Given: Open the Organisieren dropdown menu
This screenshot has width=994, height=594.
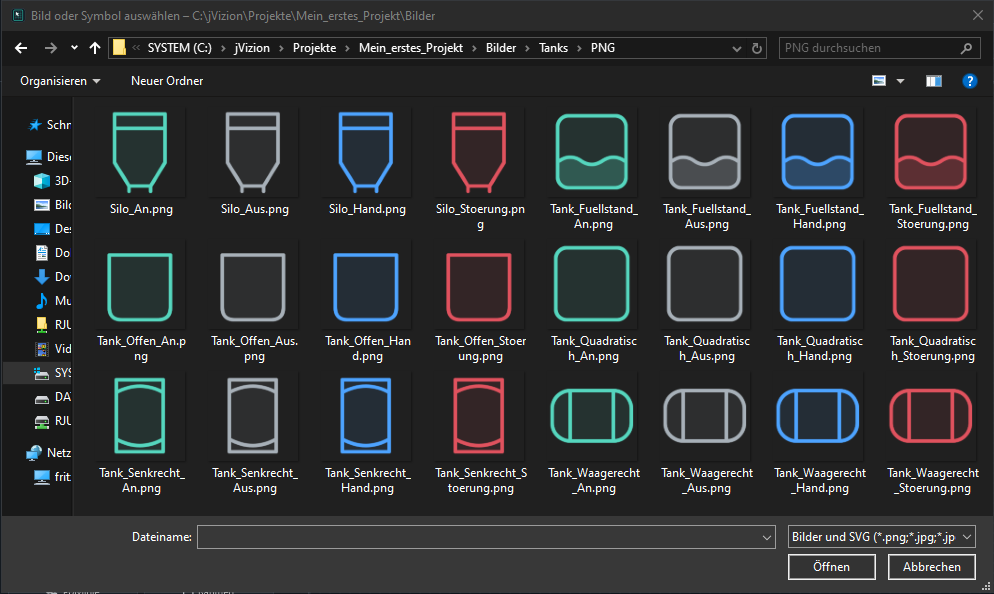Looking at the screenshot, I should [x=60, y=81].
